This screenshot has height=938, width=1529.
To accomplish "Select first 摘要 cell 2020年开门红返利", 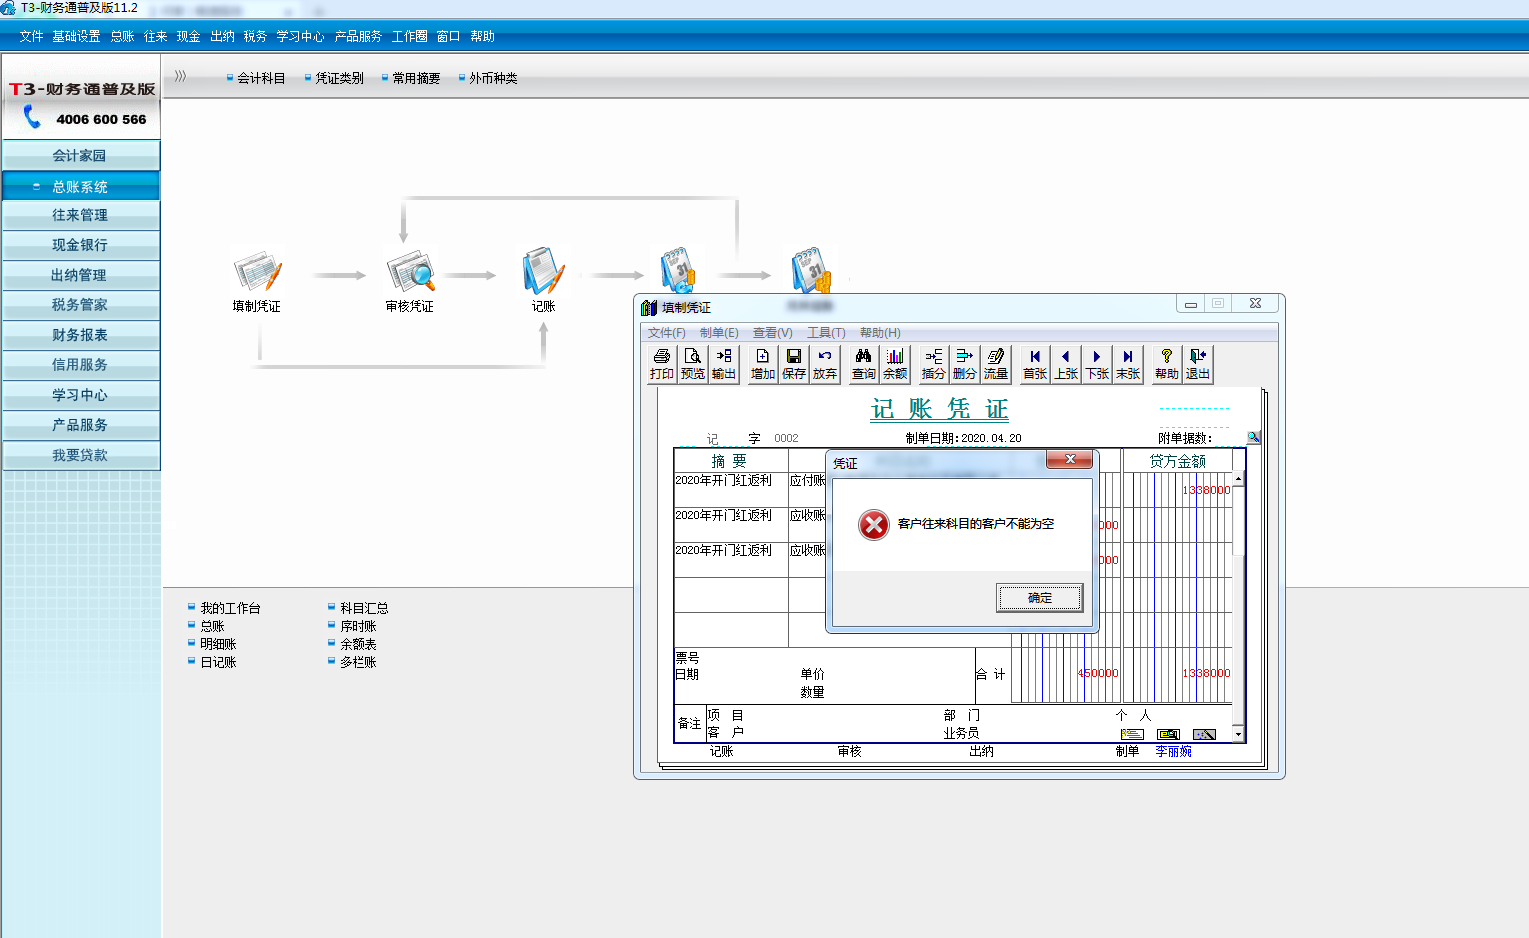I will [x=731, y=489].
